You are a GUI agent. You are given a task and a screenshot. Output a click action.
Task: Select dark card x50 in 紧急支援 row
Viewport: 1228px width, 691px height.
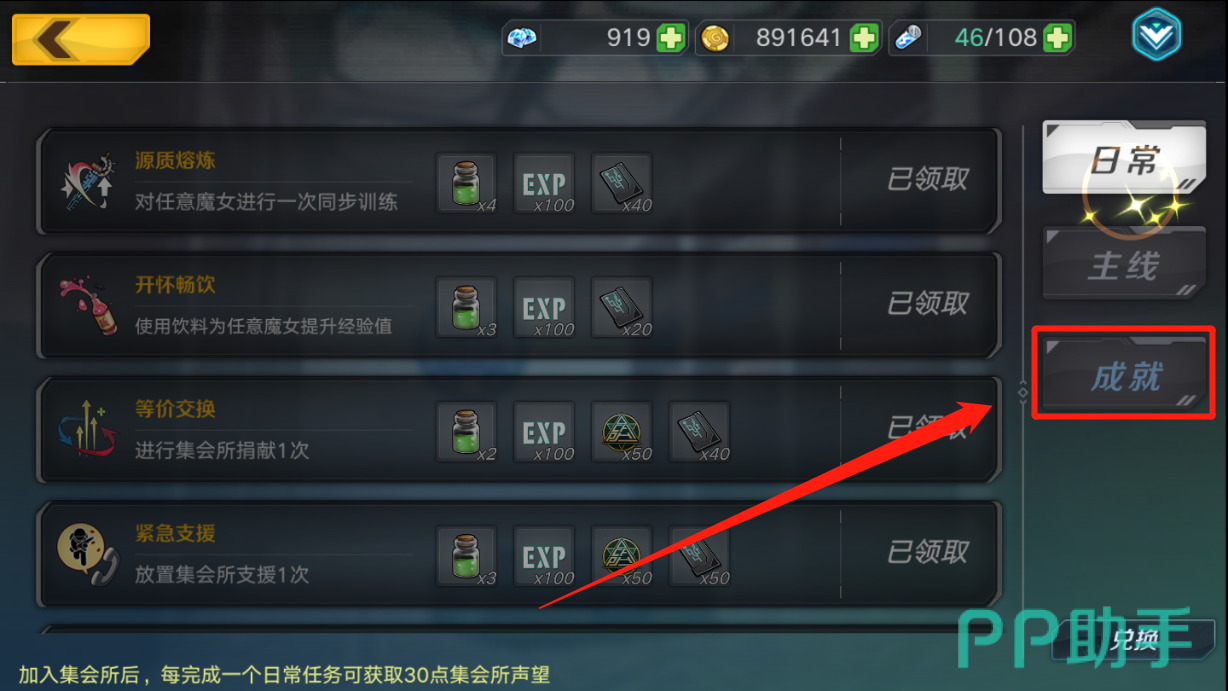(699, 555)
